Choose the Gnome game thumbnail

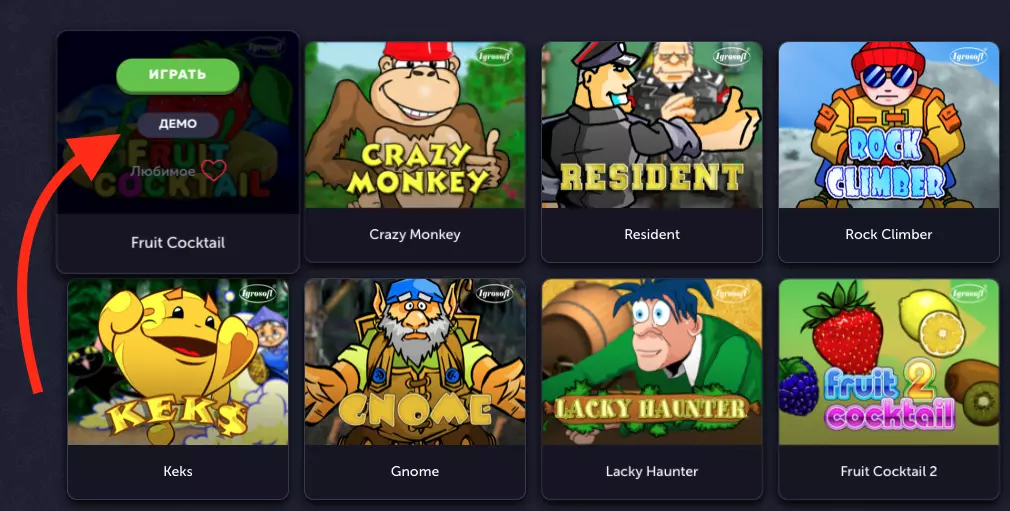point(415,362)
